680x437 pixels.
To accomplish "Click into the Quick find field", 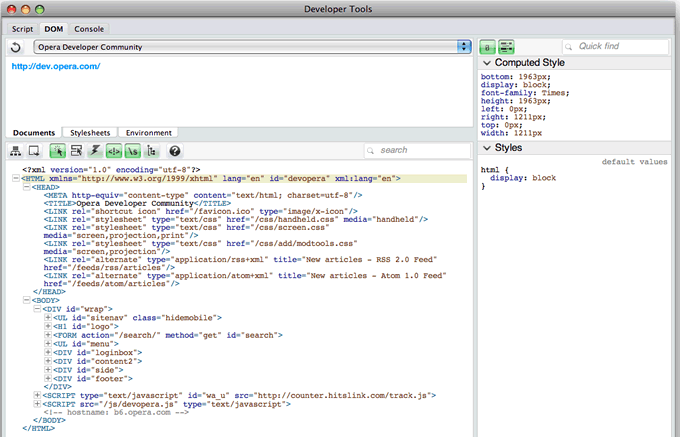I will (x=615, y=46).
